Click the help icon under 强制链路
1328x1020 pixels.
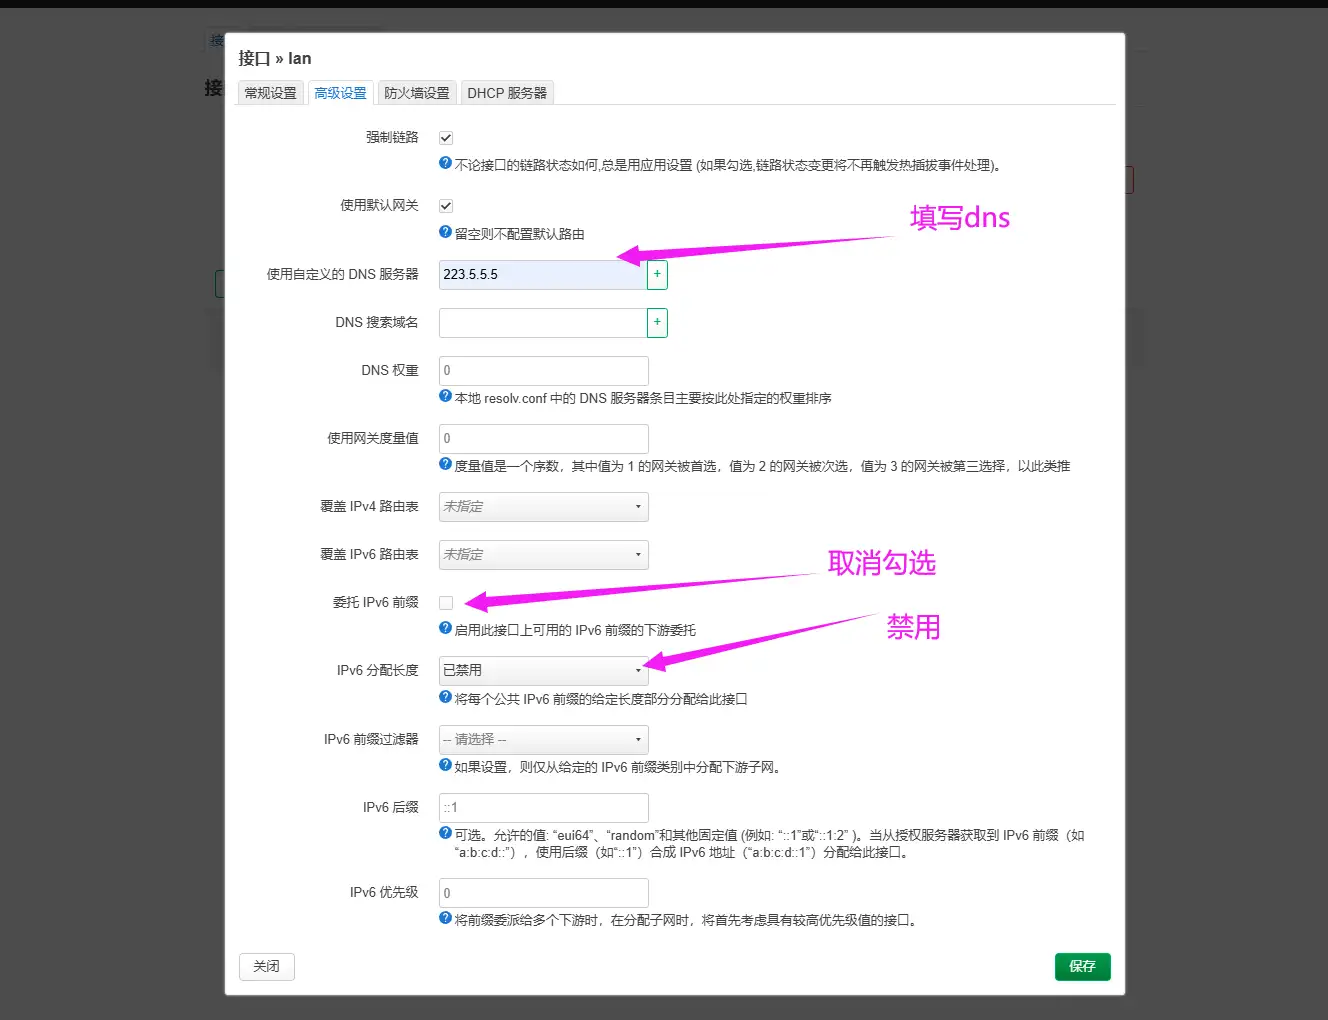coord(444,161)
